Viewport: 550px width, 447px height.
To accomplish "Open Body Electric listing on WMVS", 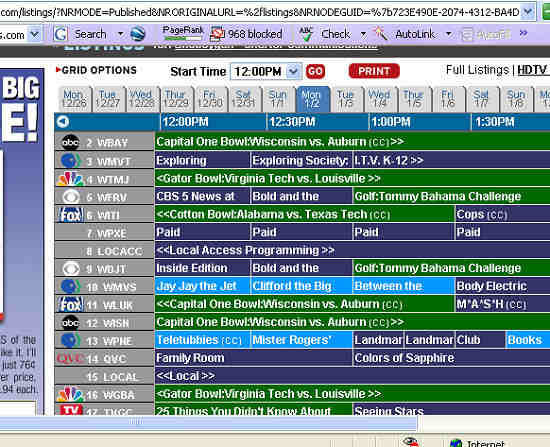I will tap(502, 286).
